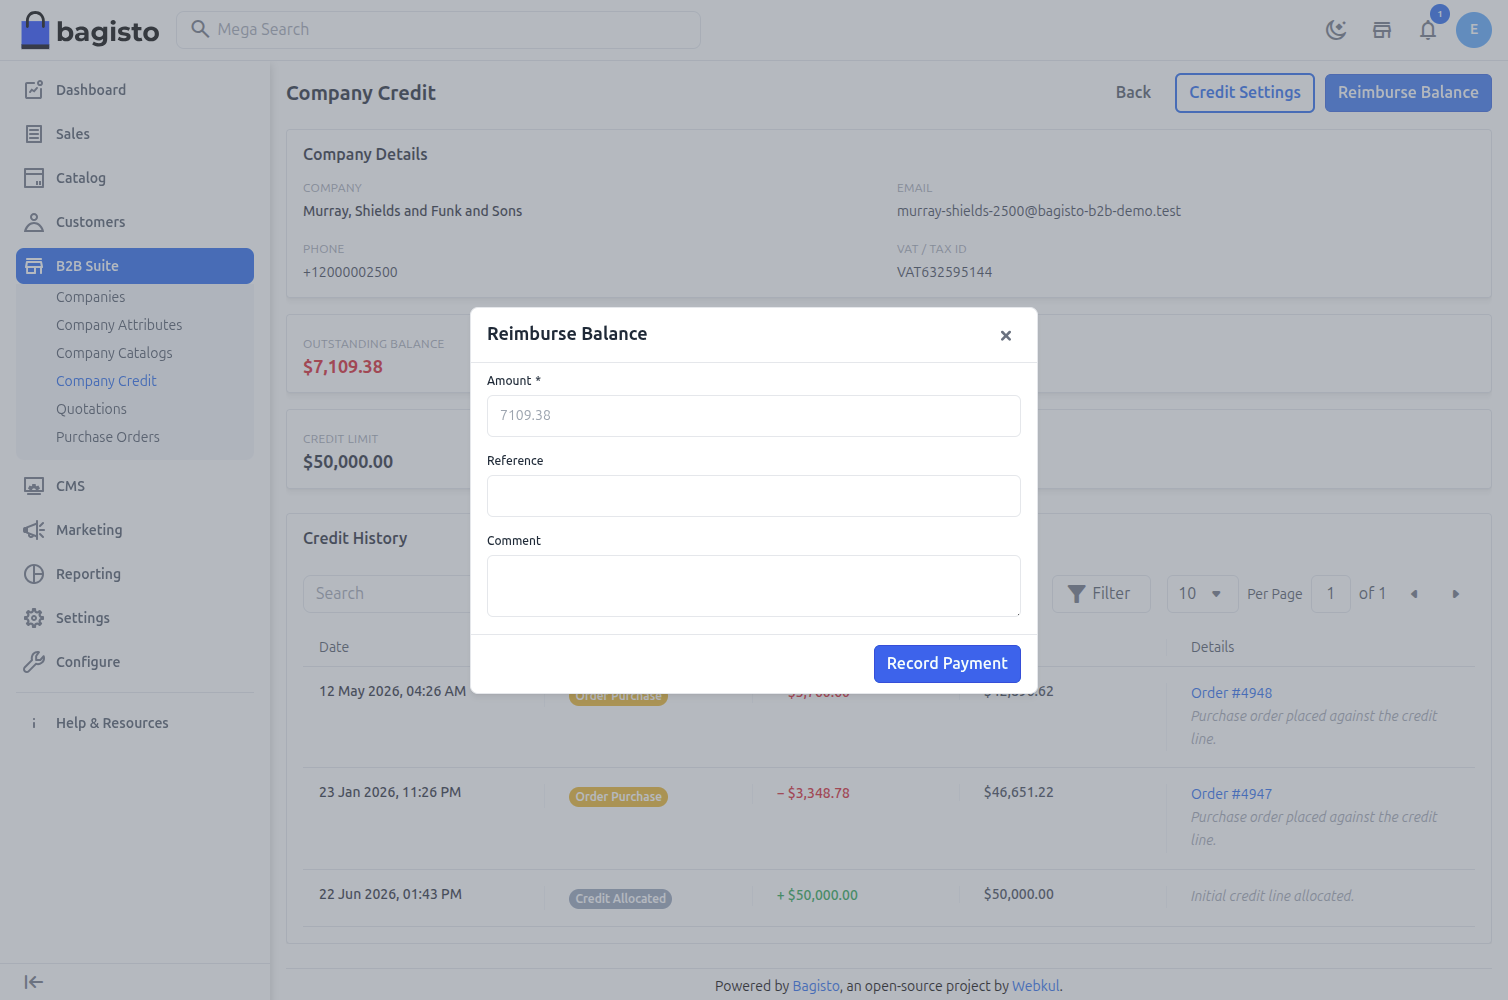This screenshot has width=1508, height=1000.
Task: Click credit limit $50,000.00 value
Action: click(x=348, y=462)
